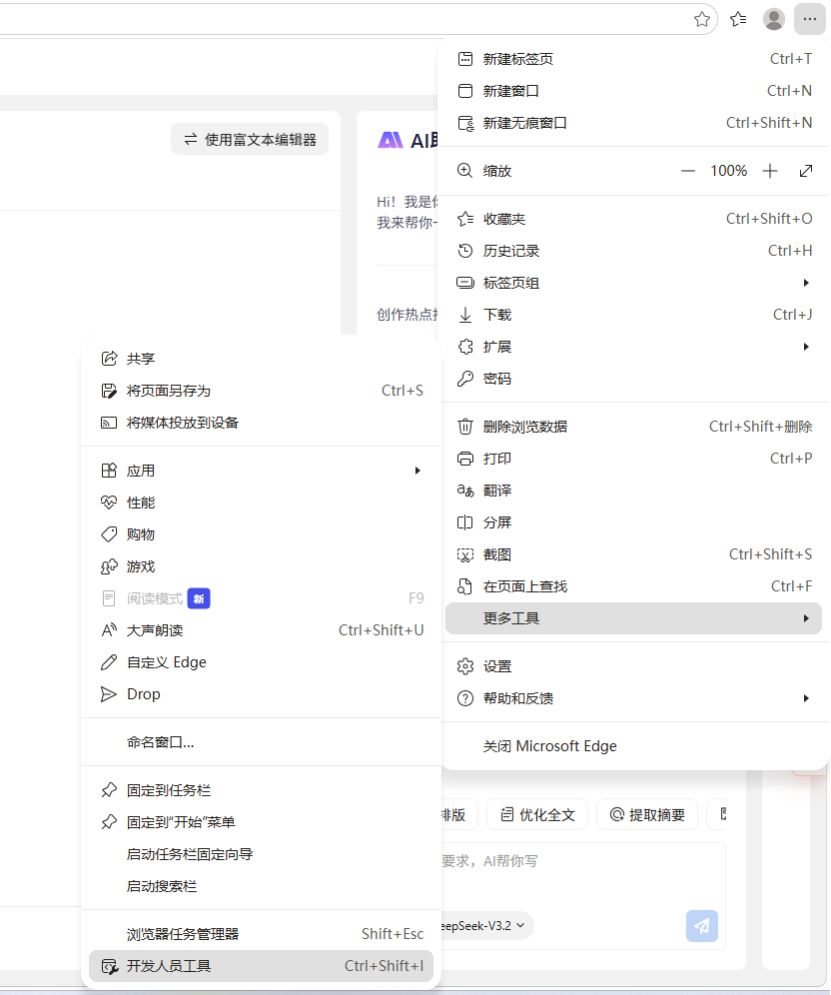Open 购物 in the submenu

(x=261, y=534)
